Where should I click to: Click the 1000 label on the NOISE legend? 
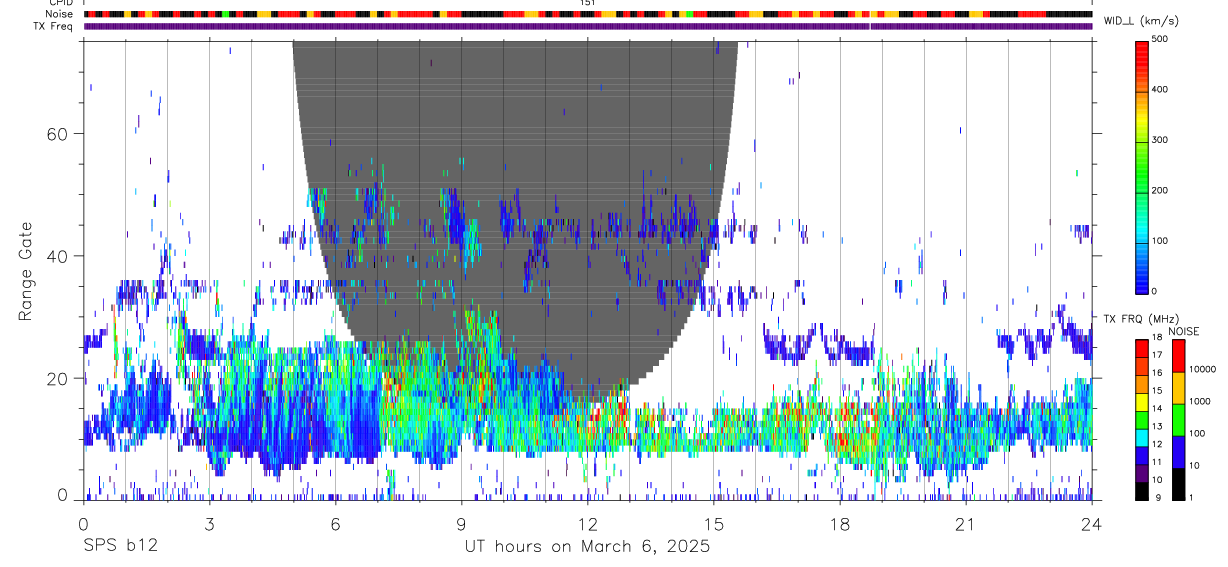(1201, 401)
